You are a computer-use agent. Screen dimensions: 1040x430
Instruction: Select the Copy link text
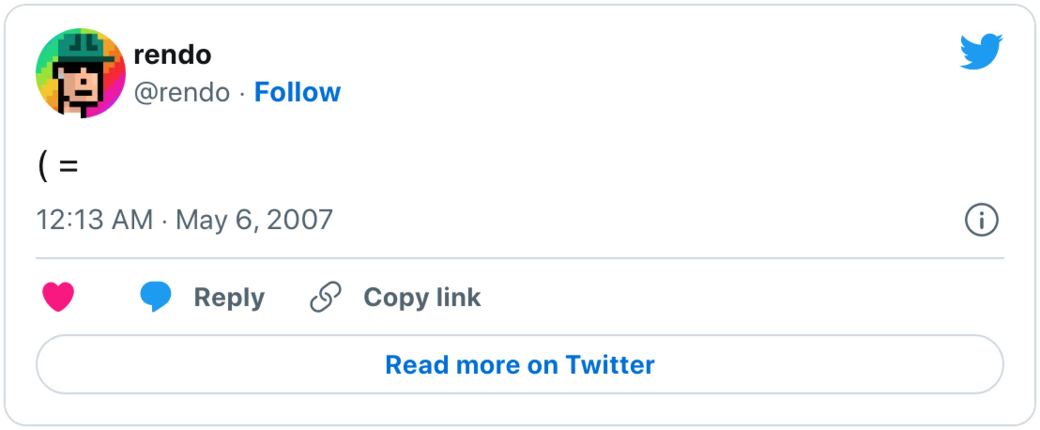click(x=421, y=297)
